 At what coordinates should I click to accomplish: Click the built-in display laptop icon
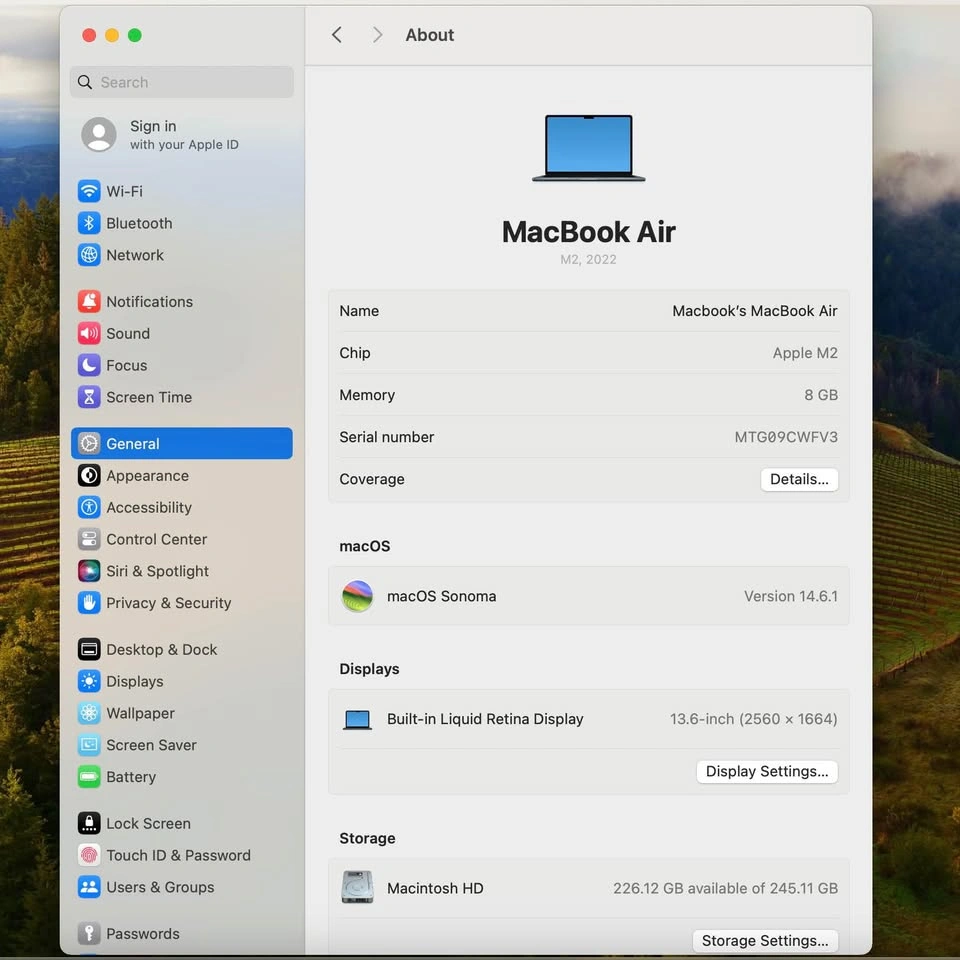[x=357, y=719]
